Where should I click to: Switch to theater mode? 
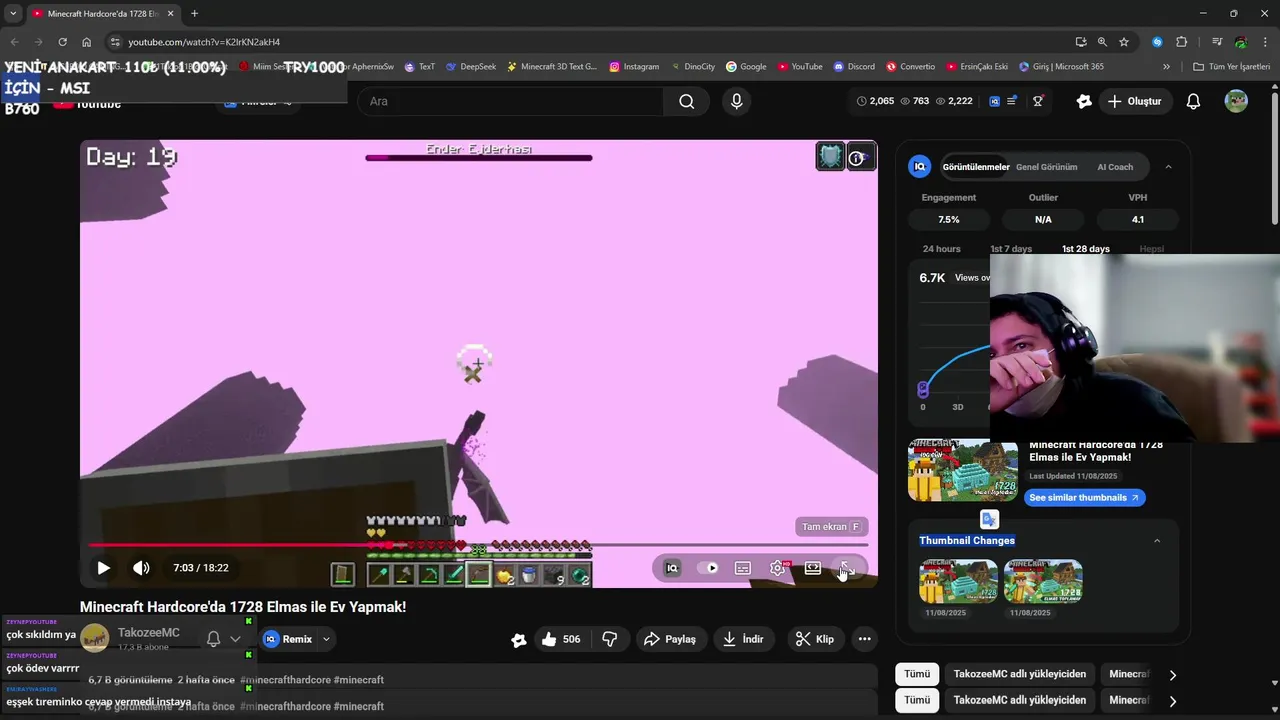pos(813,568)
